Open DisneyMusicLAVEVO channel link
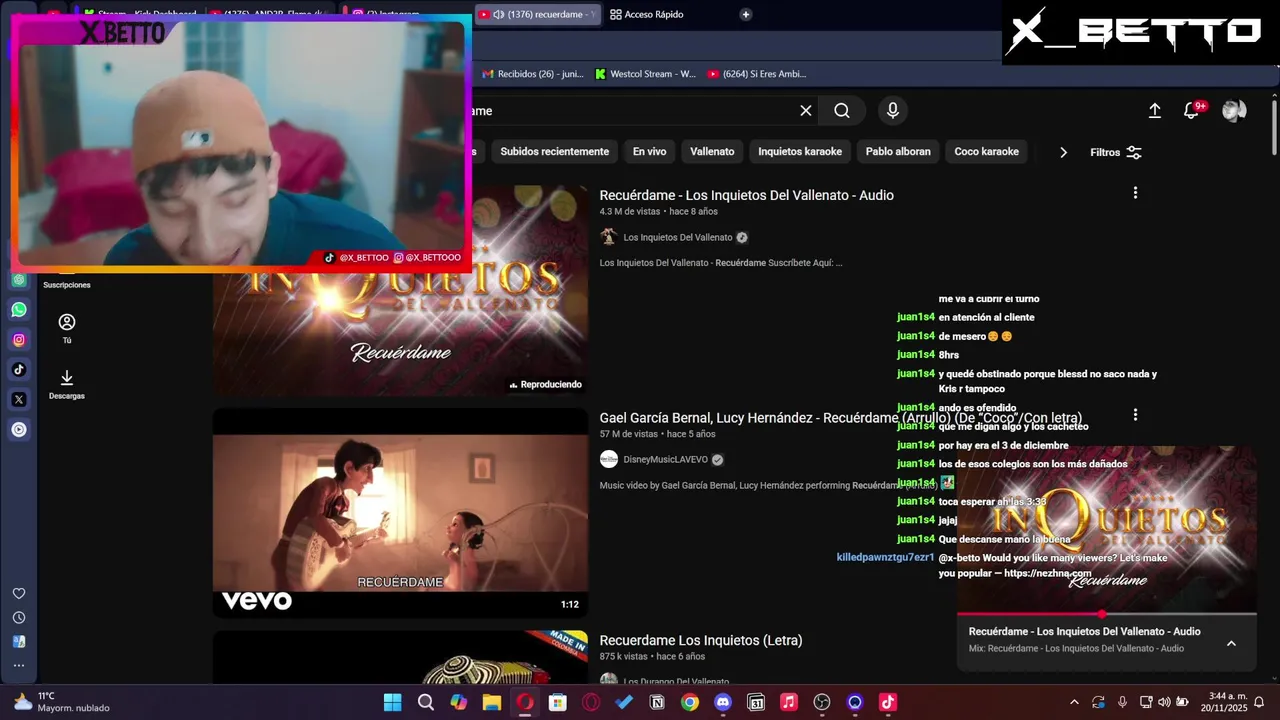 click(x=665, y=460)
